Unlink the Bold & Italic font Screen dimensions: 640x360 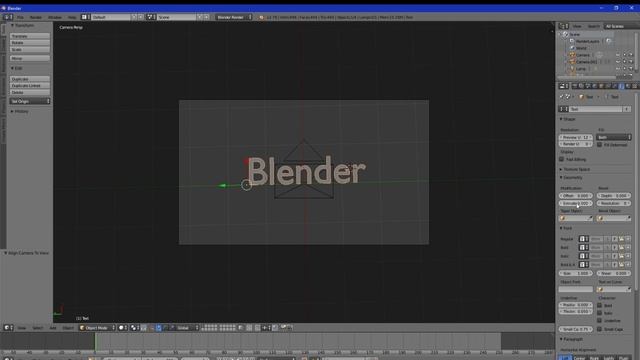tap(628, 264)
